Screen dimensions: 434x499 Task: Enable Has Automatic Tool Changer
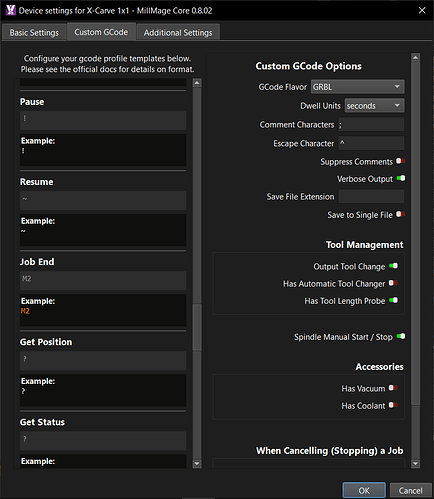[x=393, y=283]
